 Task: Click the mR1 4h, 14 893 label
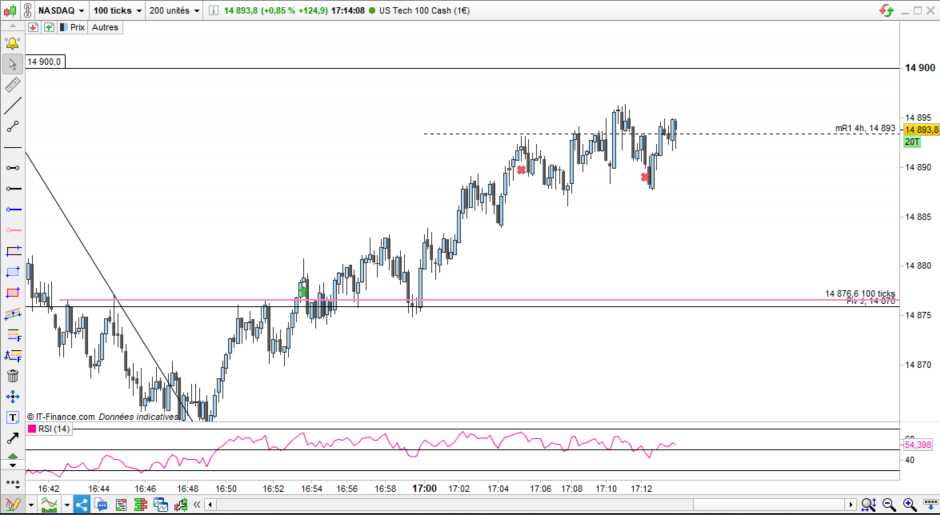pos(865,128)
